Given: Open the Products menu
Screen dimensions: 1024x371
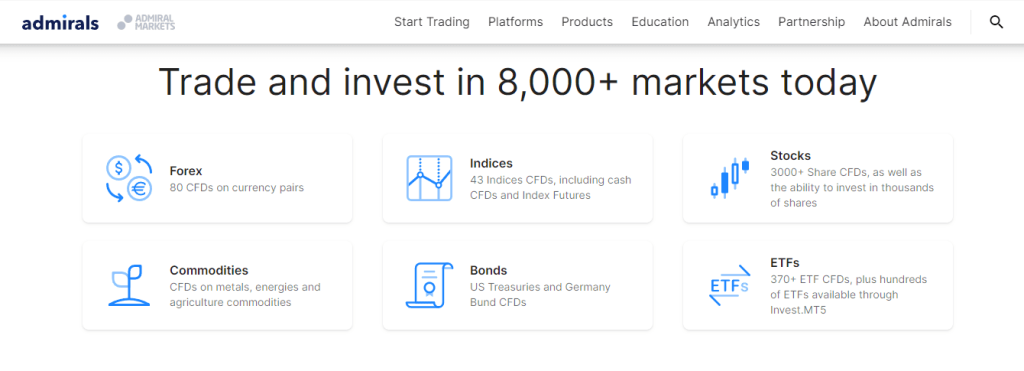Looking at the screenshot, I should point(587,22).
